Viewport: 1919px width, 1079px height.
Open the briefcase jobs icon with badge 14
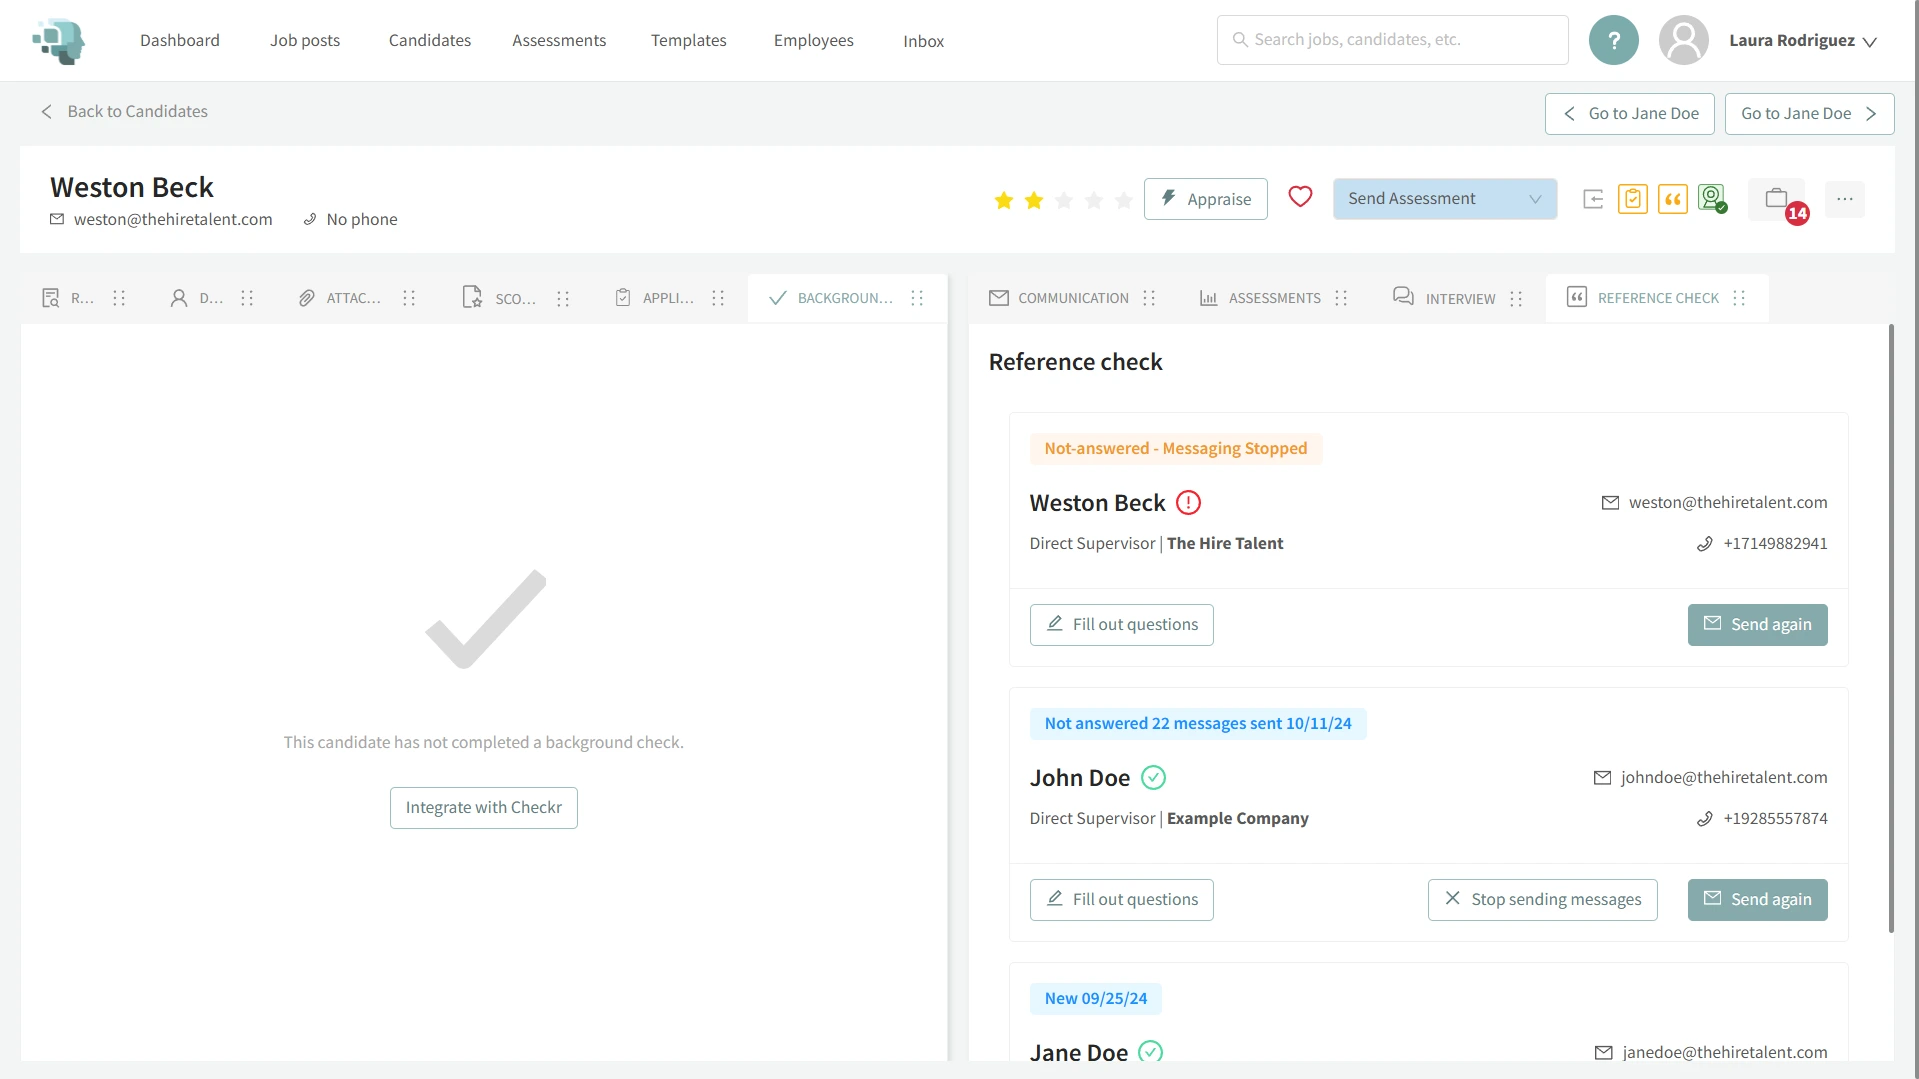[x=1776, y=199]
